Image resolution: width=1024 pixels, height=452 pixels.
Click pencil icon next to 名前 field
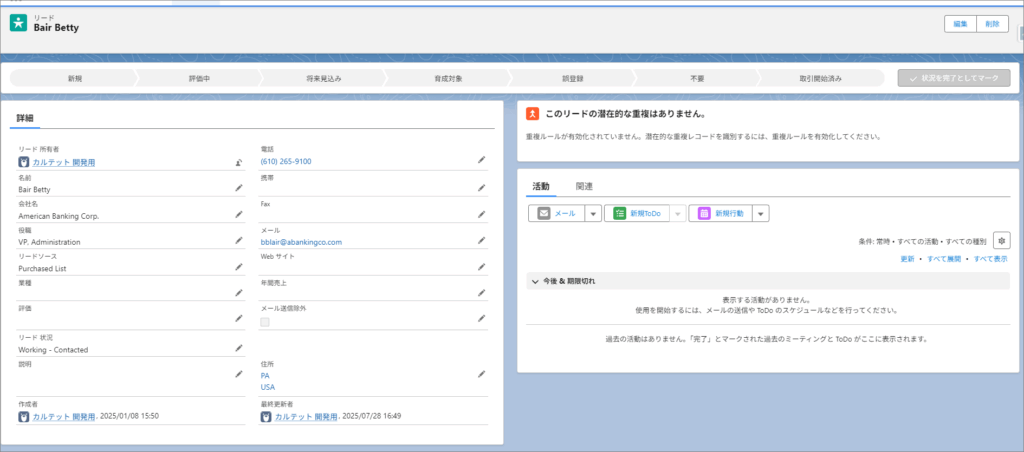[238, 187]
